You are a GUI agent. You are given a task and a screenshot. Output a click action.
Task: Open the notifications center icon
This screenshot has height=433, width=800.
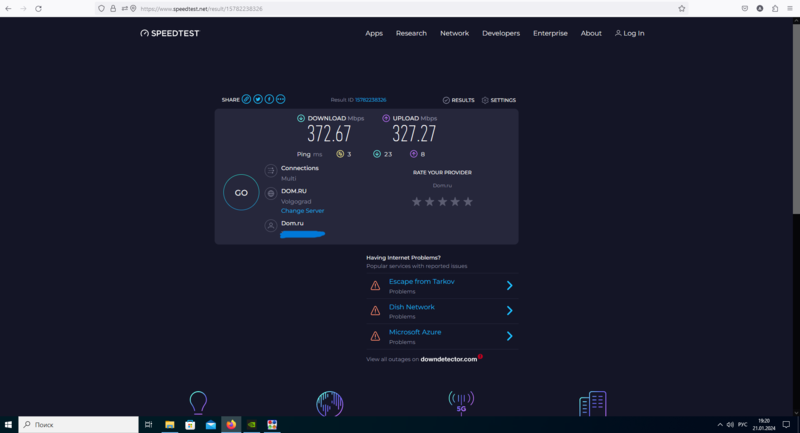pyautogui.click(x=786, y=424)
